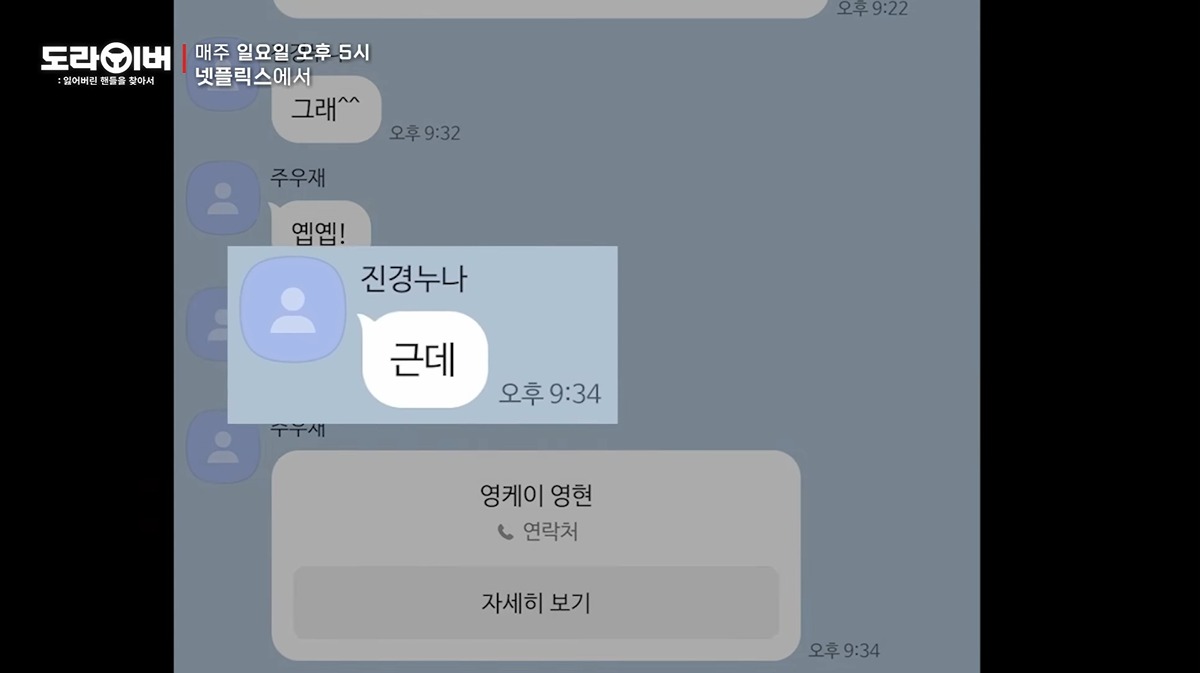Screen dimensions: 1200x673
Task: Click the 넷플릭스에서 broadcast caption text
Action: 253,76
